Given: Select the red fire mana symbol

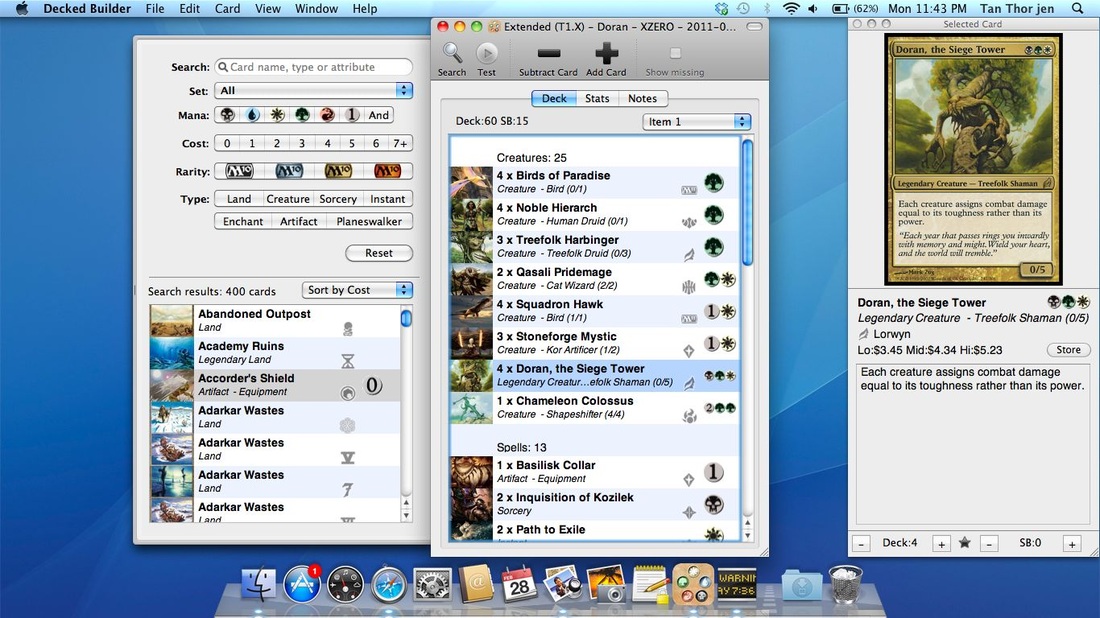Looking at the screenshot, I should click(327, 115).
